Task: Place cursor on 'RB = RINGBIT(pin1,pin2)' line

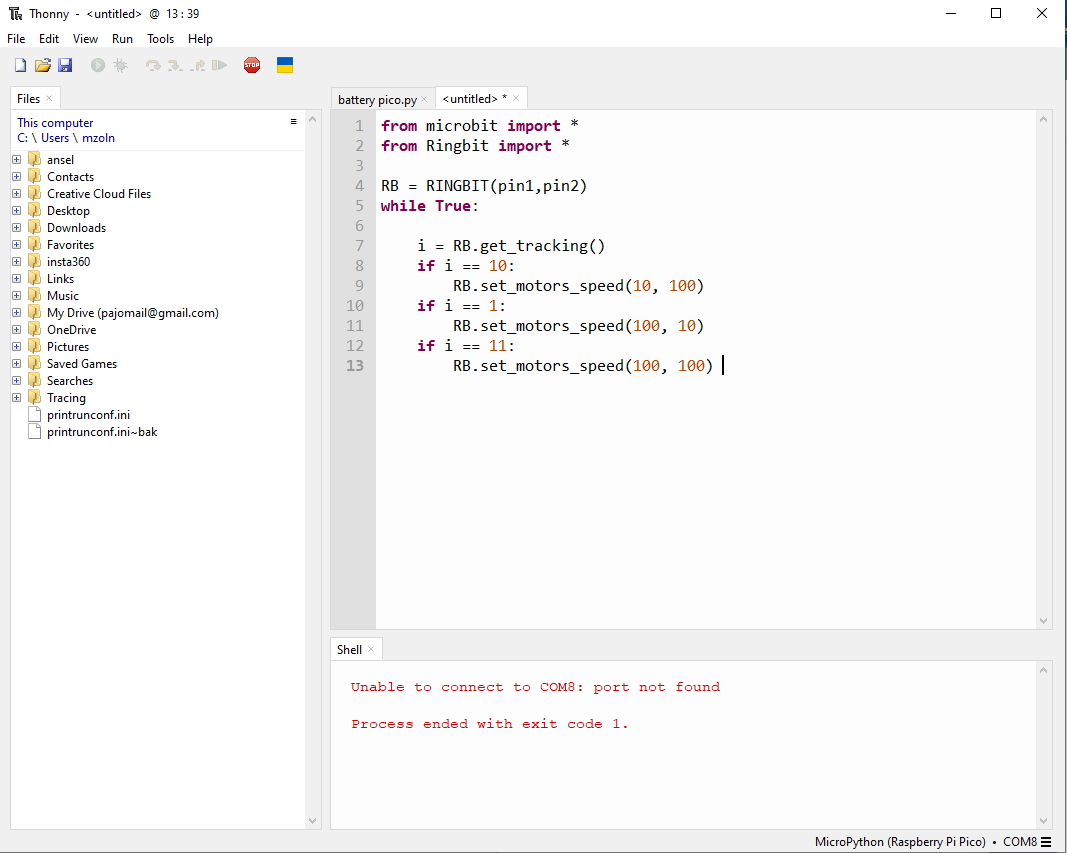Action: coord(484,186)
